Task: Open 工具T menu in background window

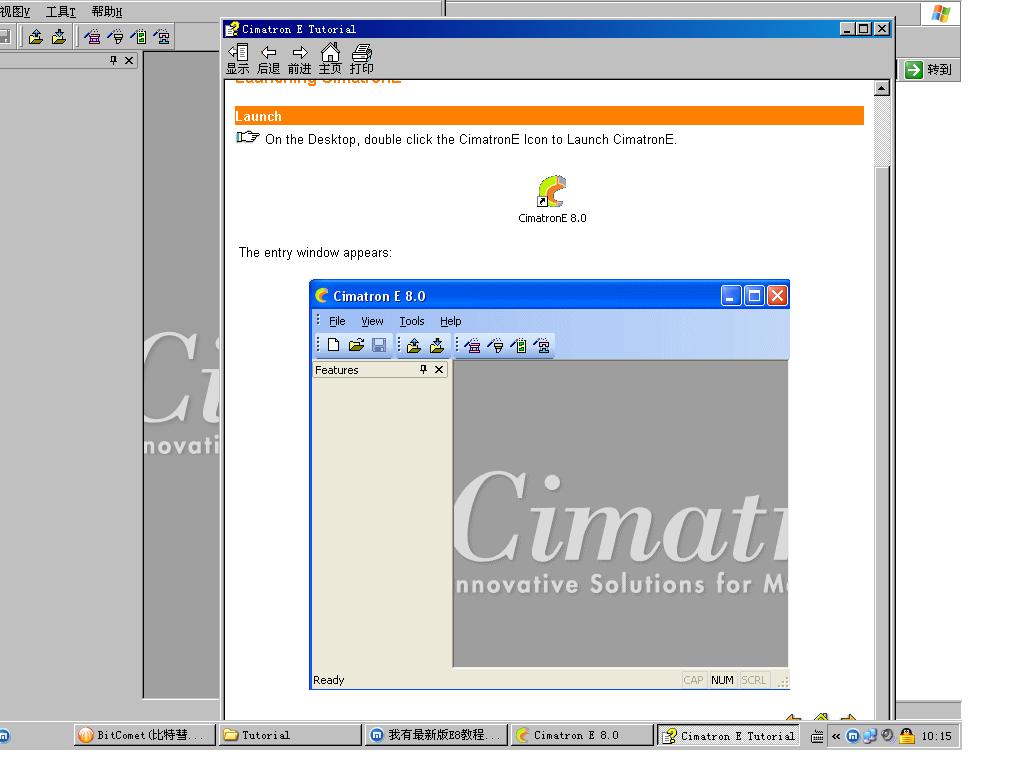Action: click(x=61, y=12)
